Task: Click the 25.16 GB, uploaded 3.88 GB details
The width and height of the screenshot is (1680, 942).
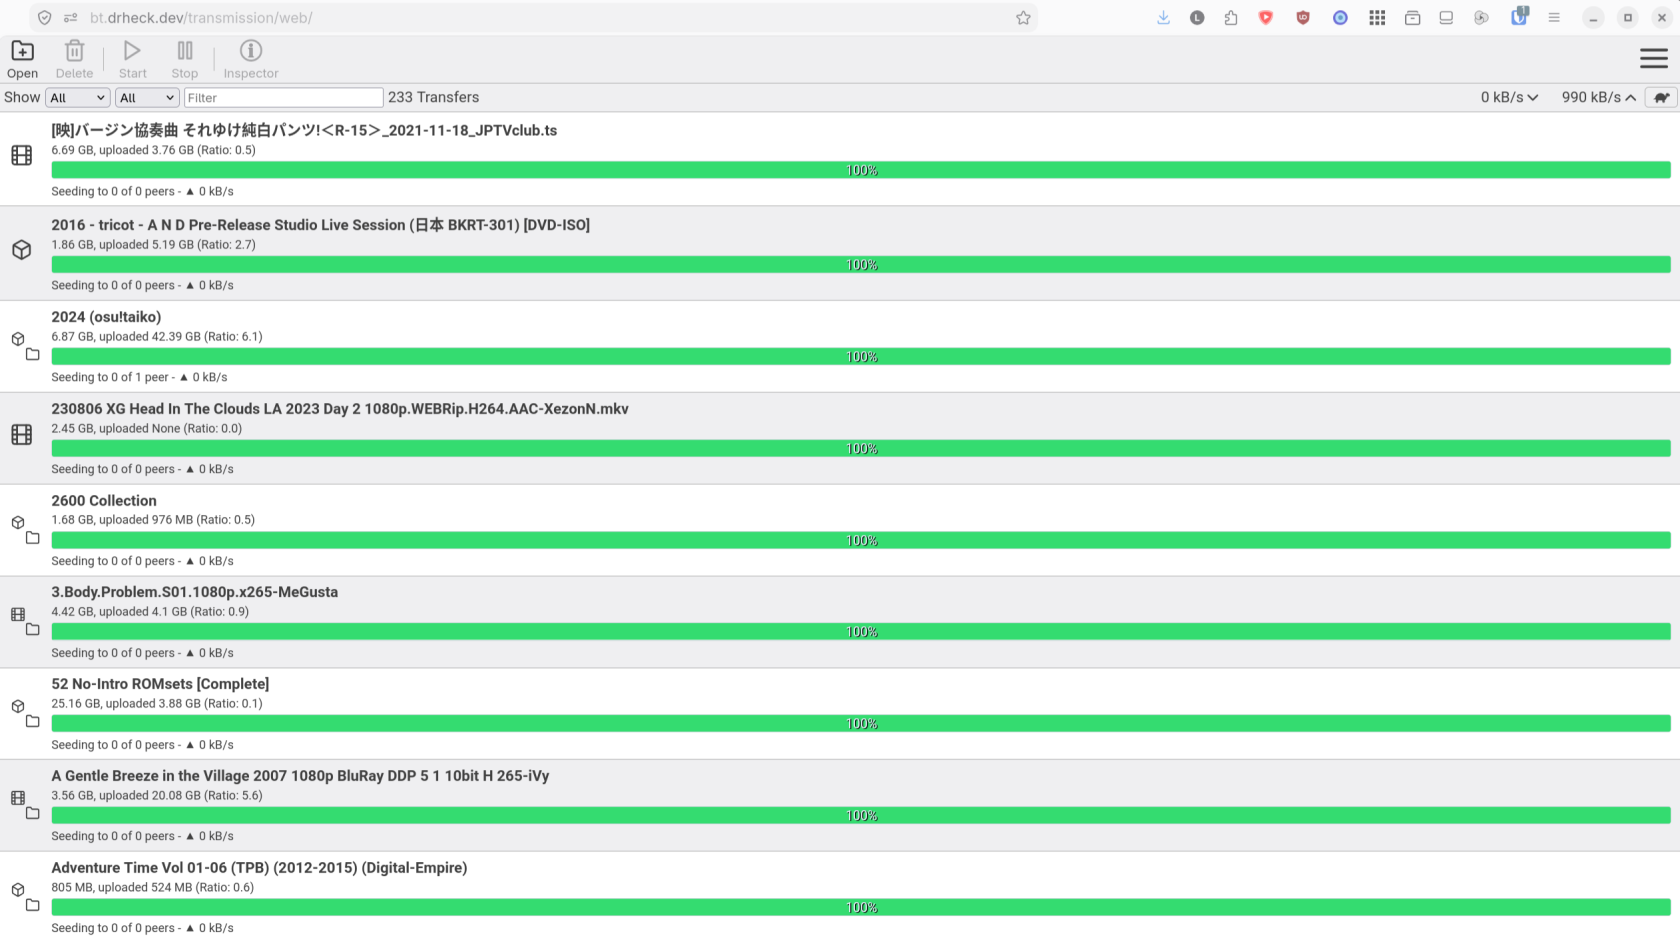Action: [157, 704]
